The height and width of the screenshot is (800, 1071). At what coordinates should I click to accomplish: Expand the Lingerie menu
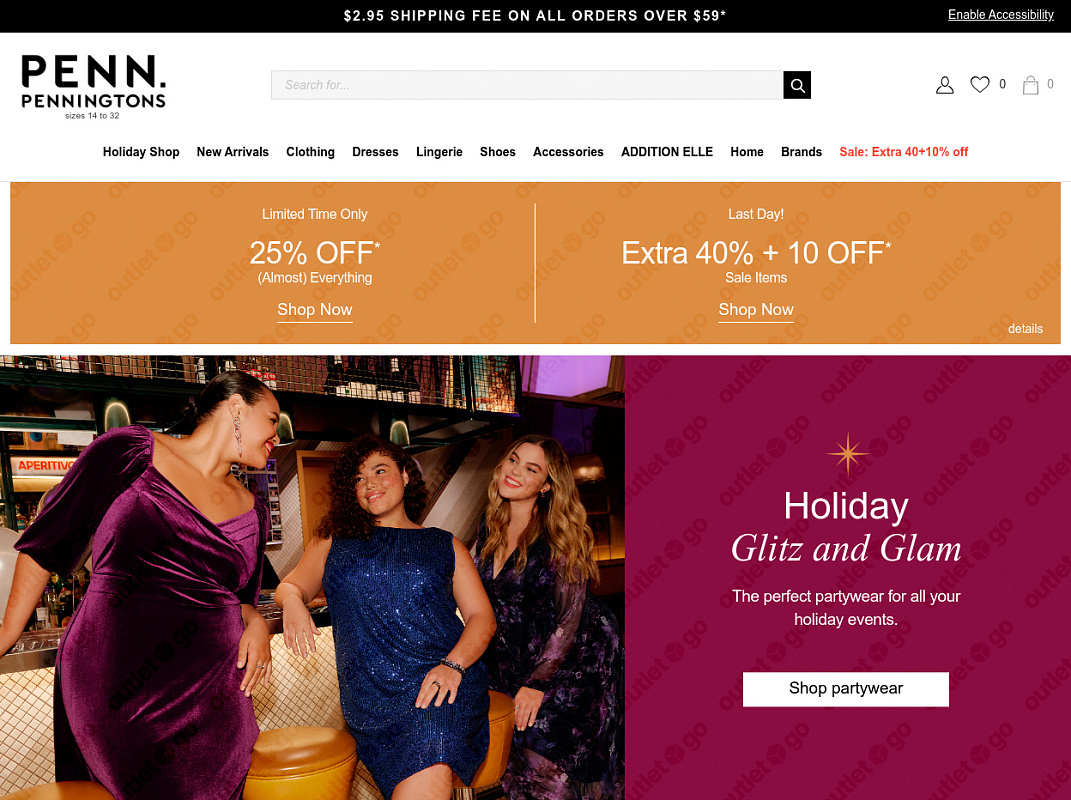click(439, 152)
